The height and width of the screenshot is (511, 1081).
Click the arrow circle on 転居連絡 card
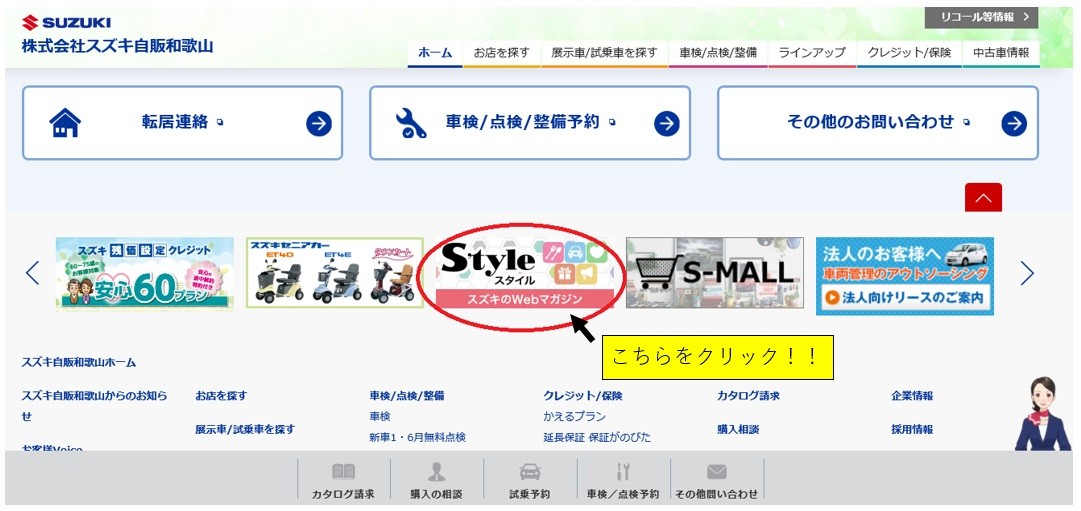pos(319,124)
